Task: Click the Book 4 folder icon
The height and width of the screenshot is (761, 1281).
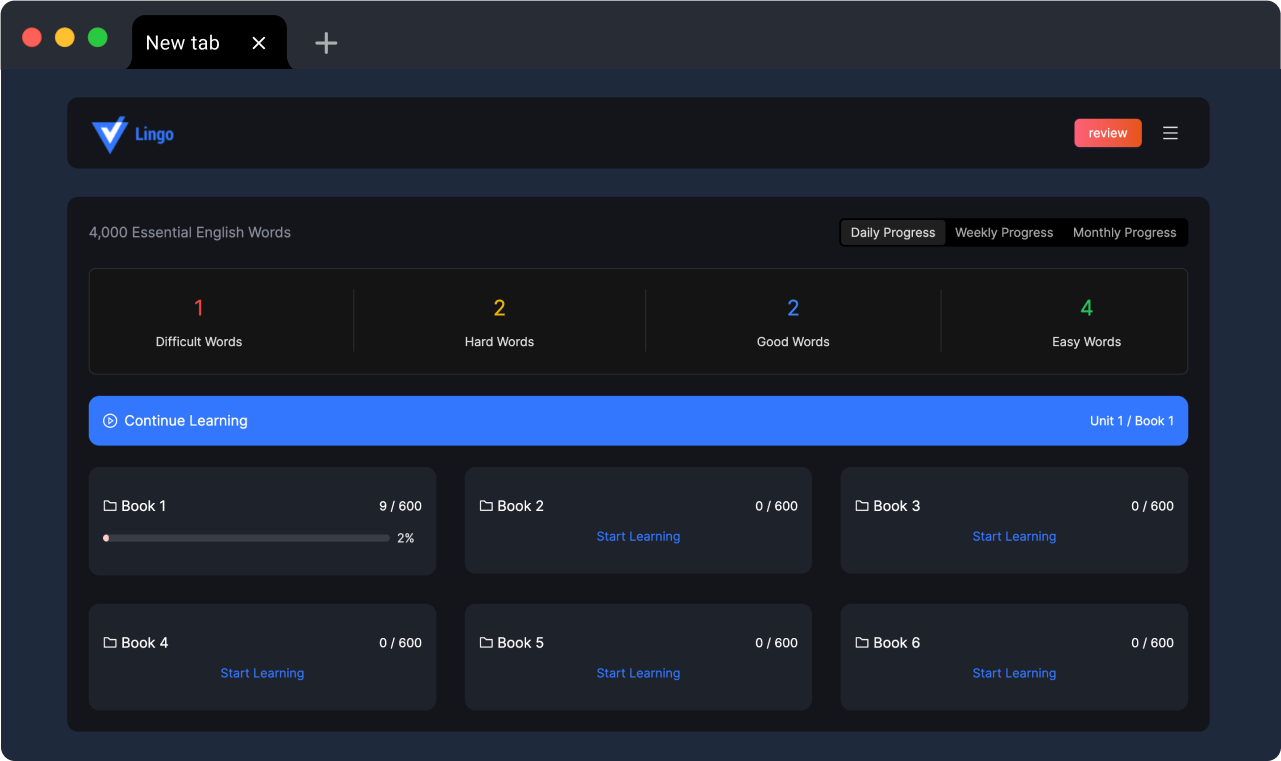Action: 110,643
